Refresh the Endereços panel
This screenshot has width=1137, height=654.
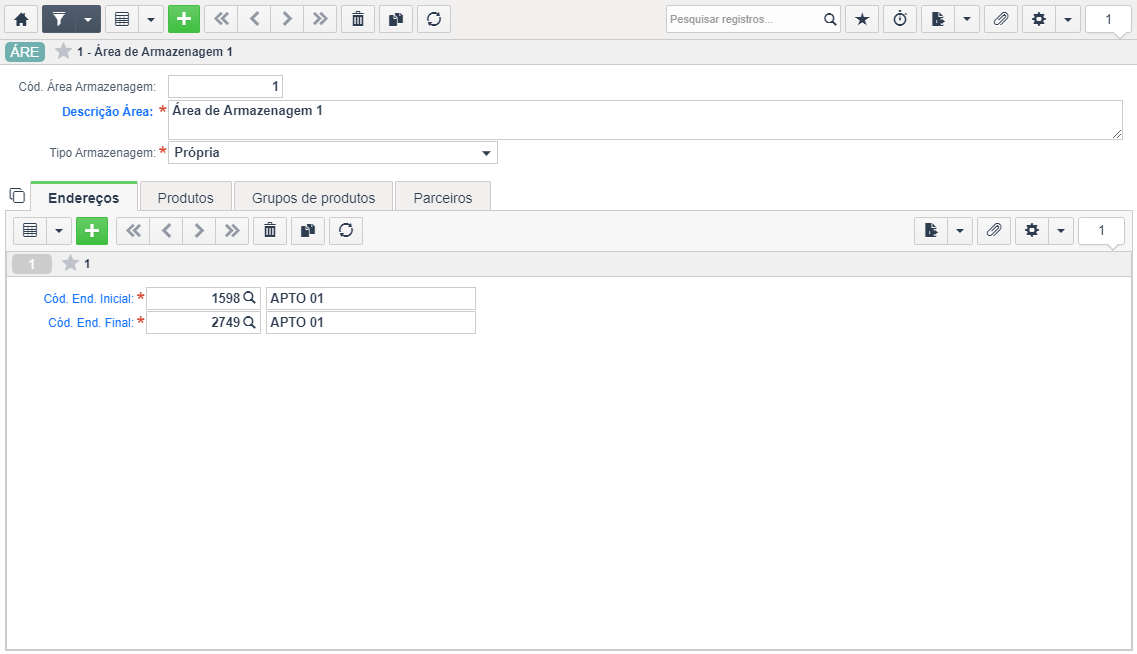pos(346,231)
